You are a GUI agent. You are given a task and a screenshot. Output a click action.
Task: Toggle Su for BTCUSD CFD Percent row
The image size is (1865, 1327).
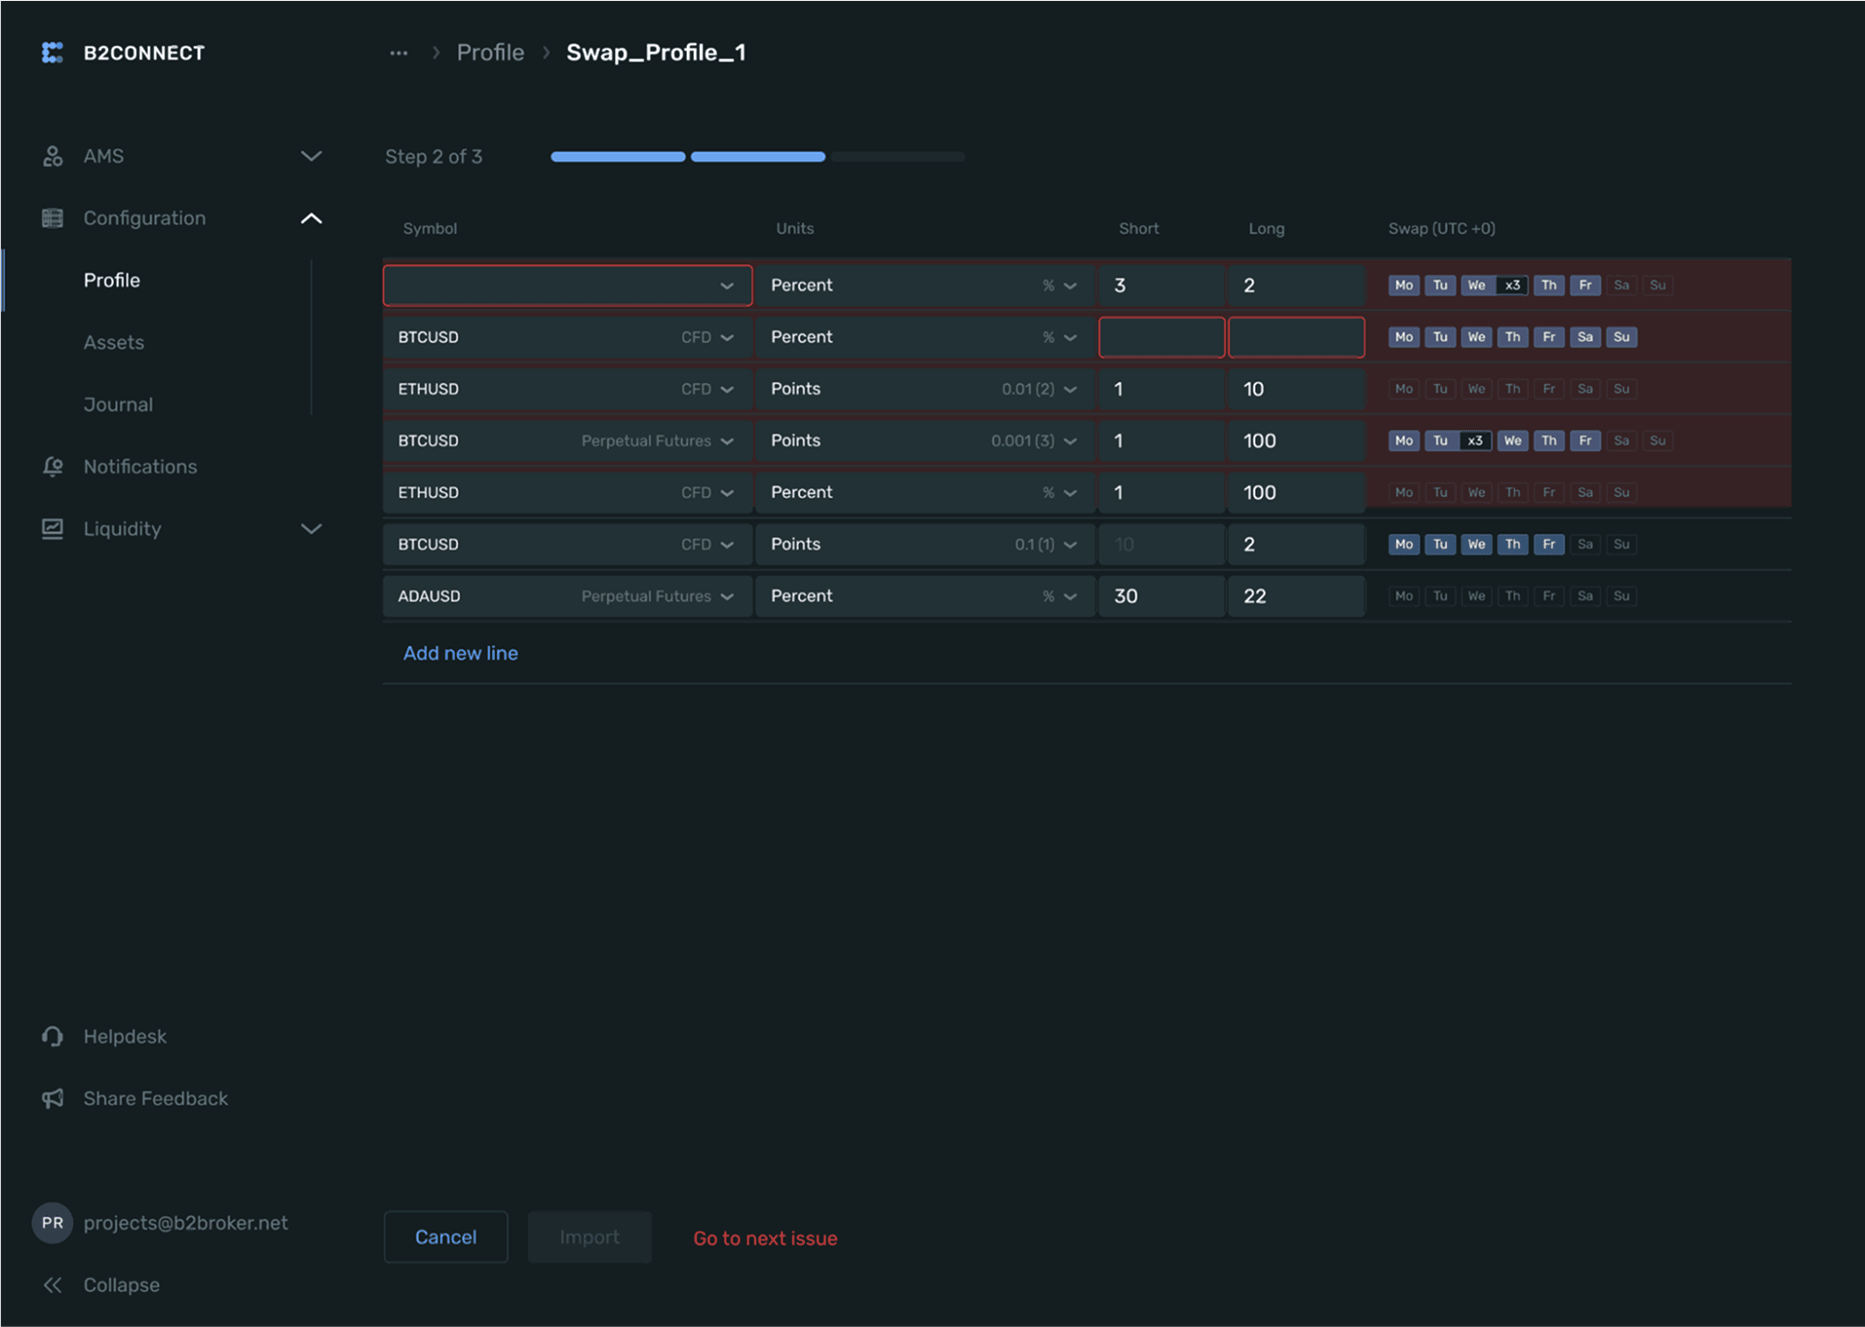pos(1621,337)
